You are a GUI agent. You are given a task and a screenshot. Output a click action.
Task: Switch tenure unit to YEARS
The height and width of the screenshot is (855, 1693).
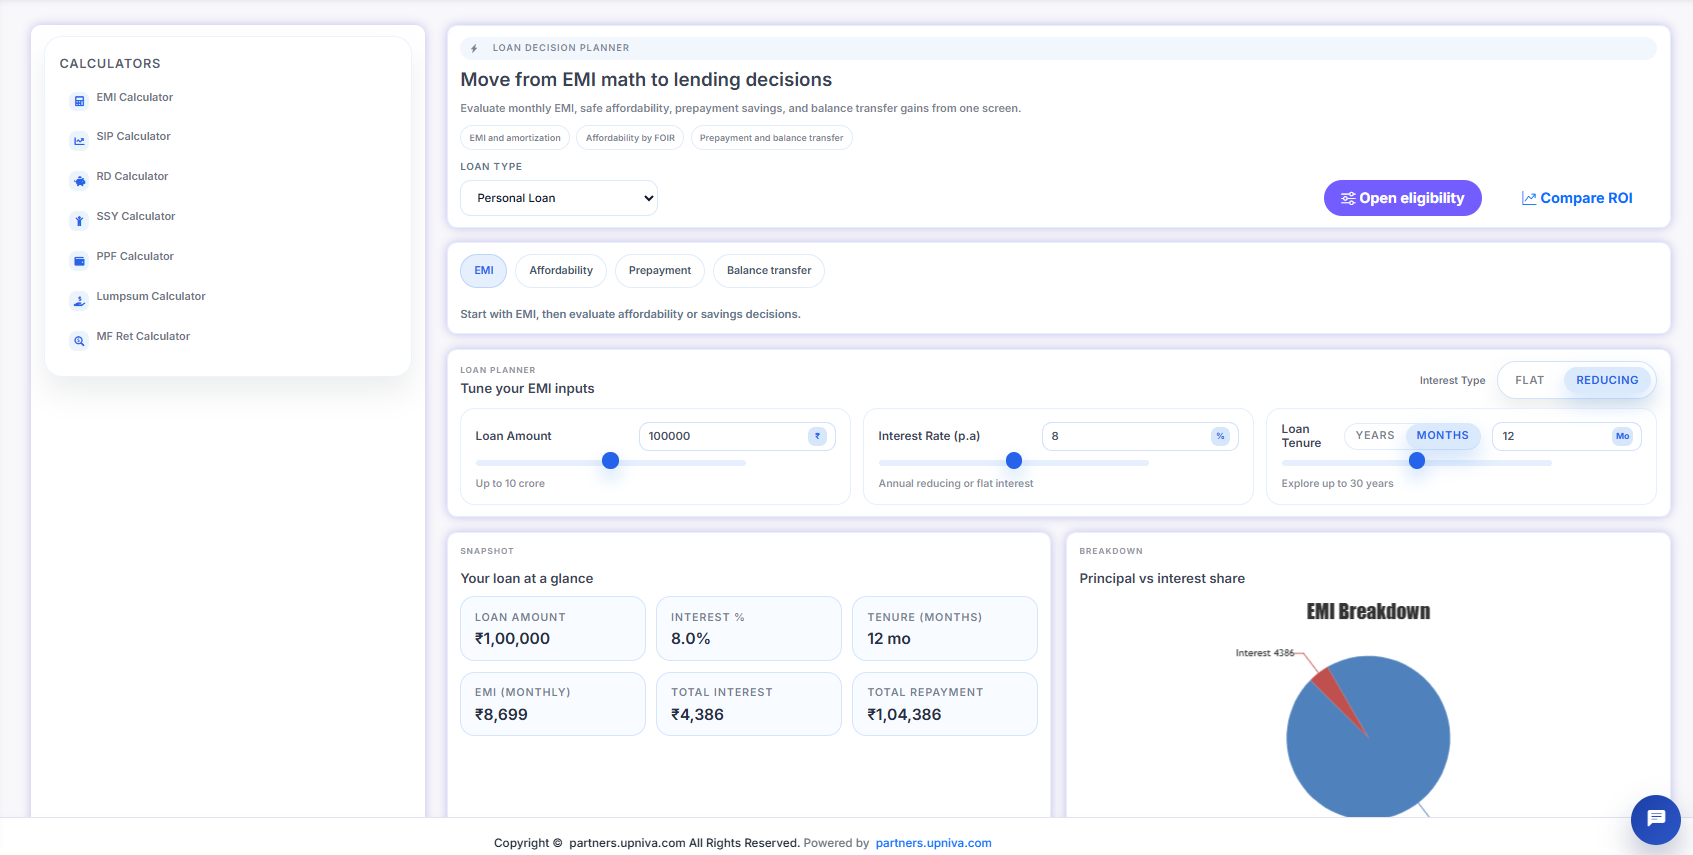[x=1374, y=436]
